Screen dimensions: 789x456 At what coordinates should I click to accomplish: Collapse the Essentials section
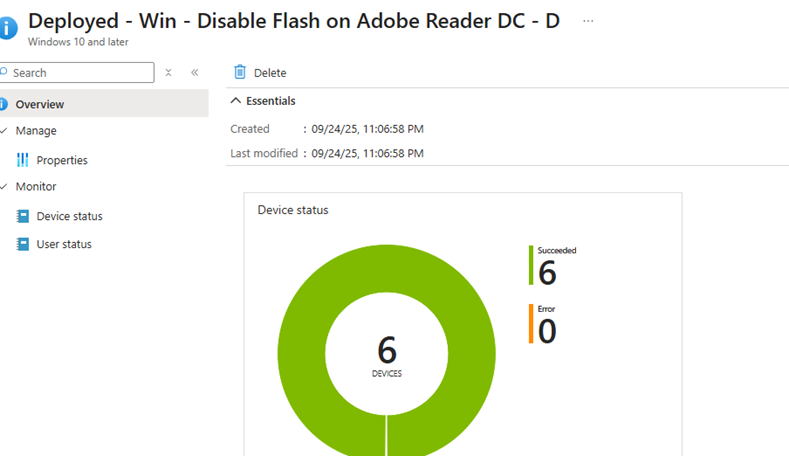pos(236,101)
